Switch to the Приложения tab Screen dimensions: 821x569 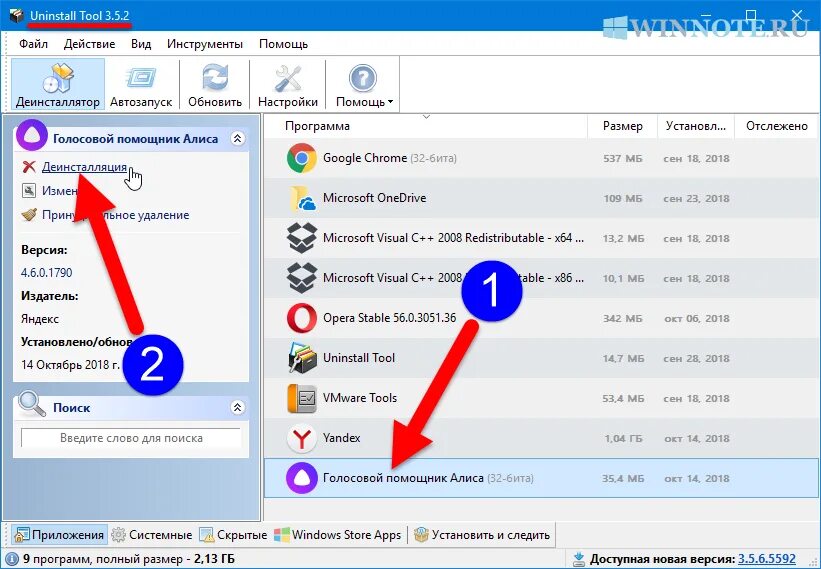[x=59, y=534]
